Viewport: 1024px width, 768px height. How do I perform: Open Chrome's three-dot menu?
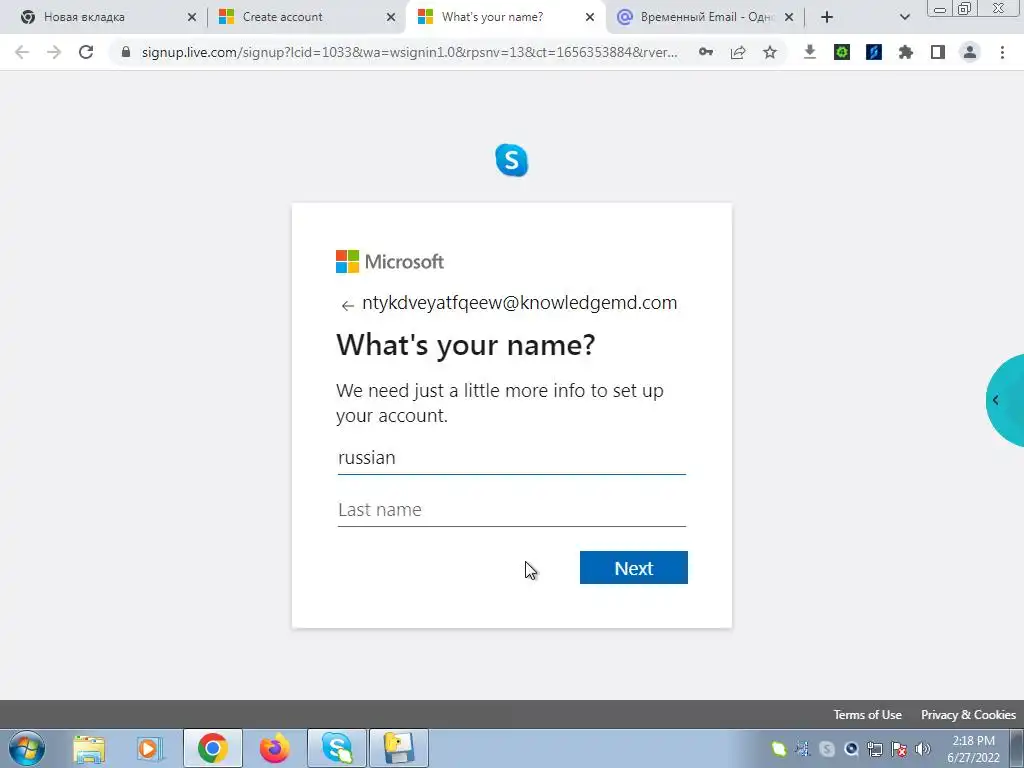(x=1002, y=52)
